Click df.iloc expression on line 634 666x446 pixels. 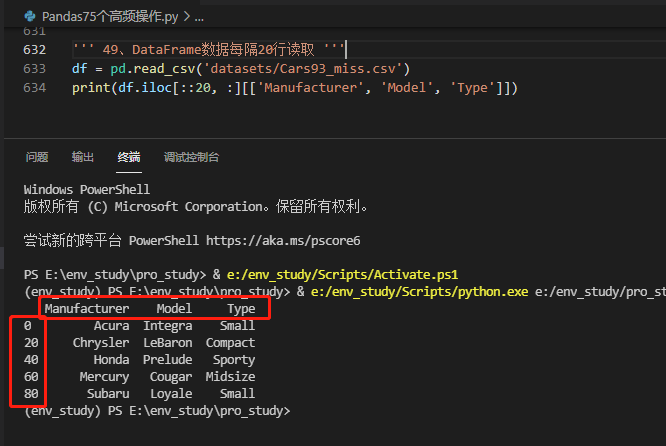coord(145,88)
